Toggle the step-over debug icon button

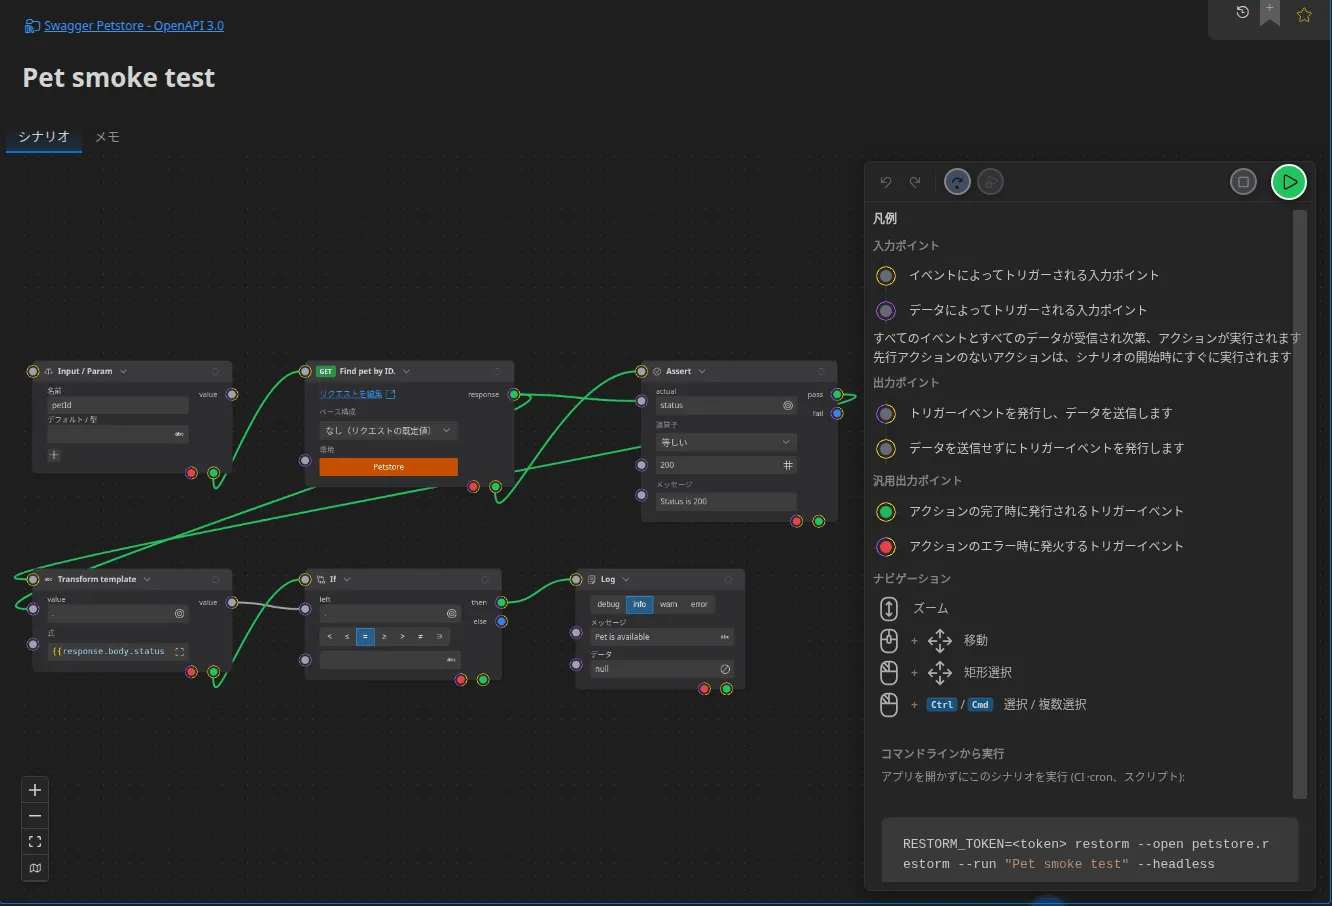tap(957, 182)
